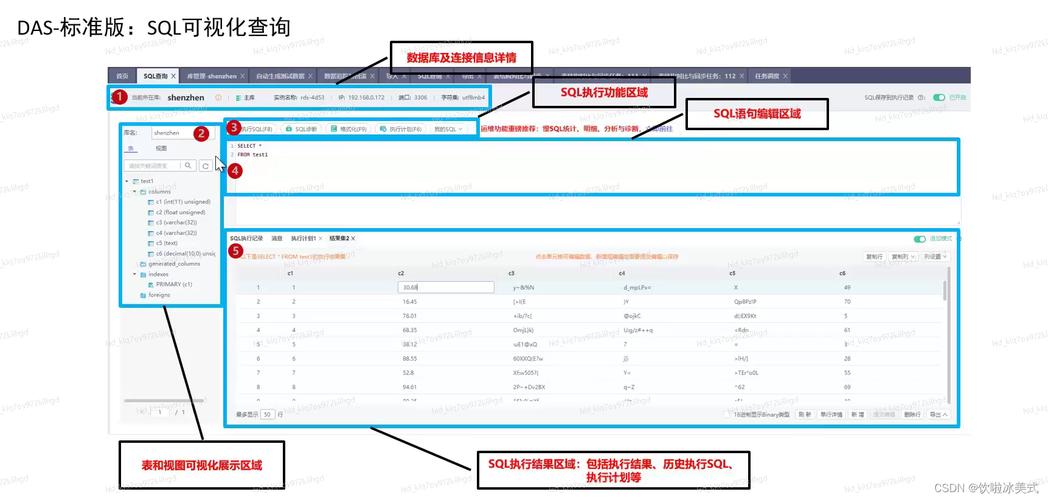Click the table search input field

click(152, 165)
